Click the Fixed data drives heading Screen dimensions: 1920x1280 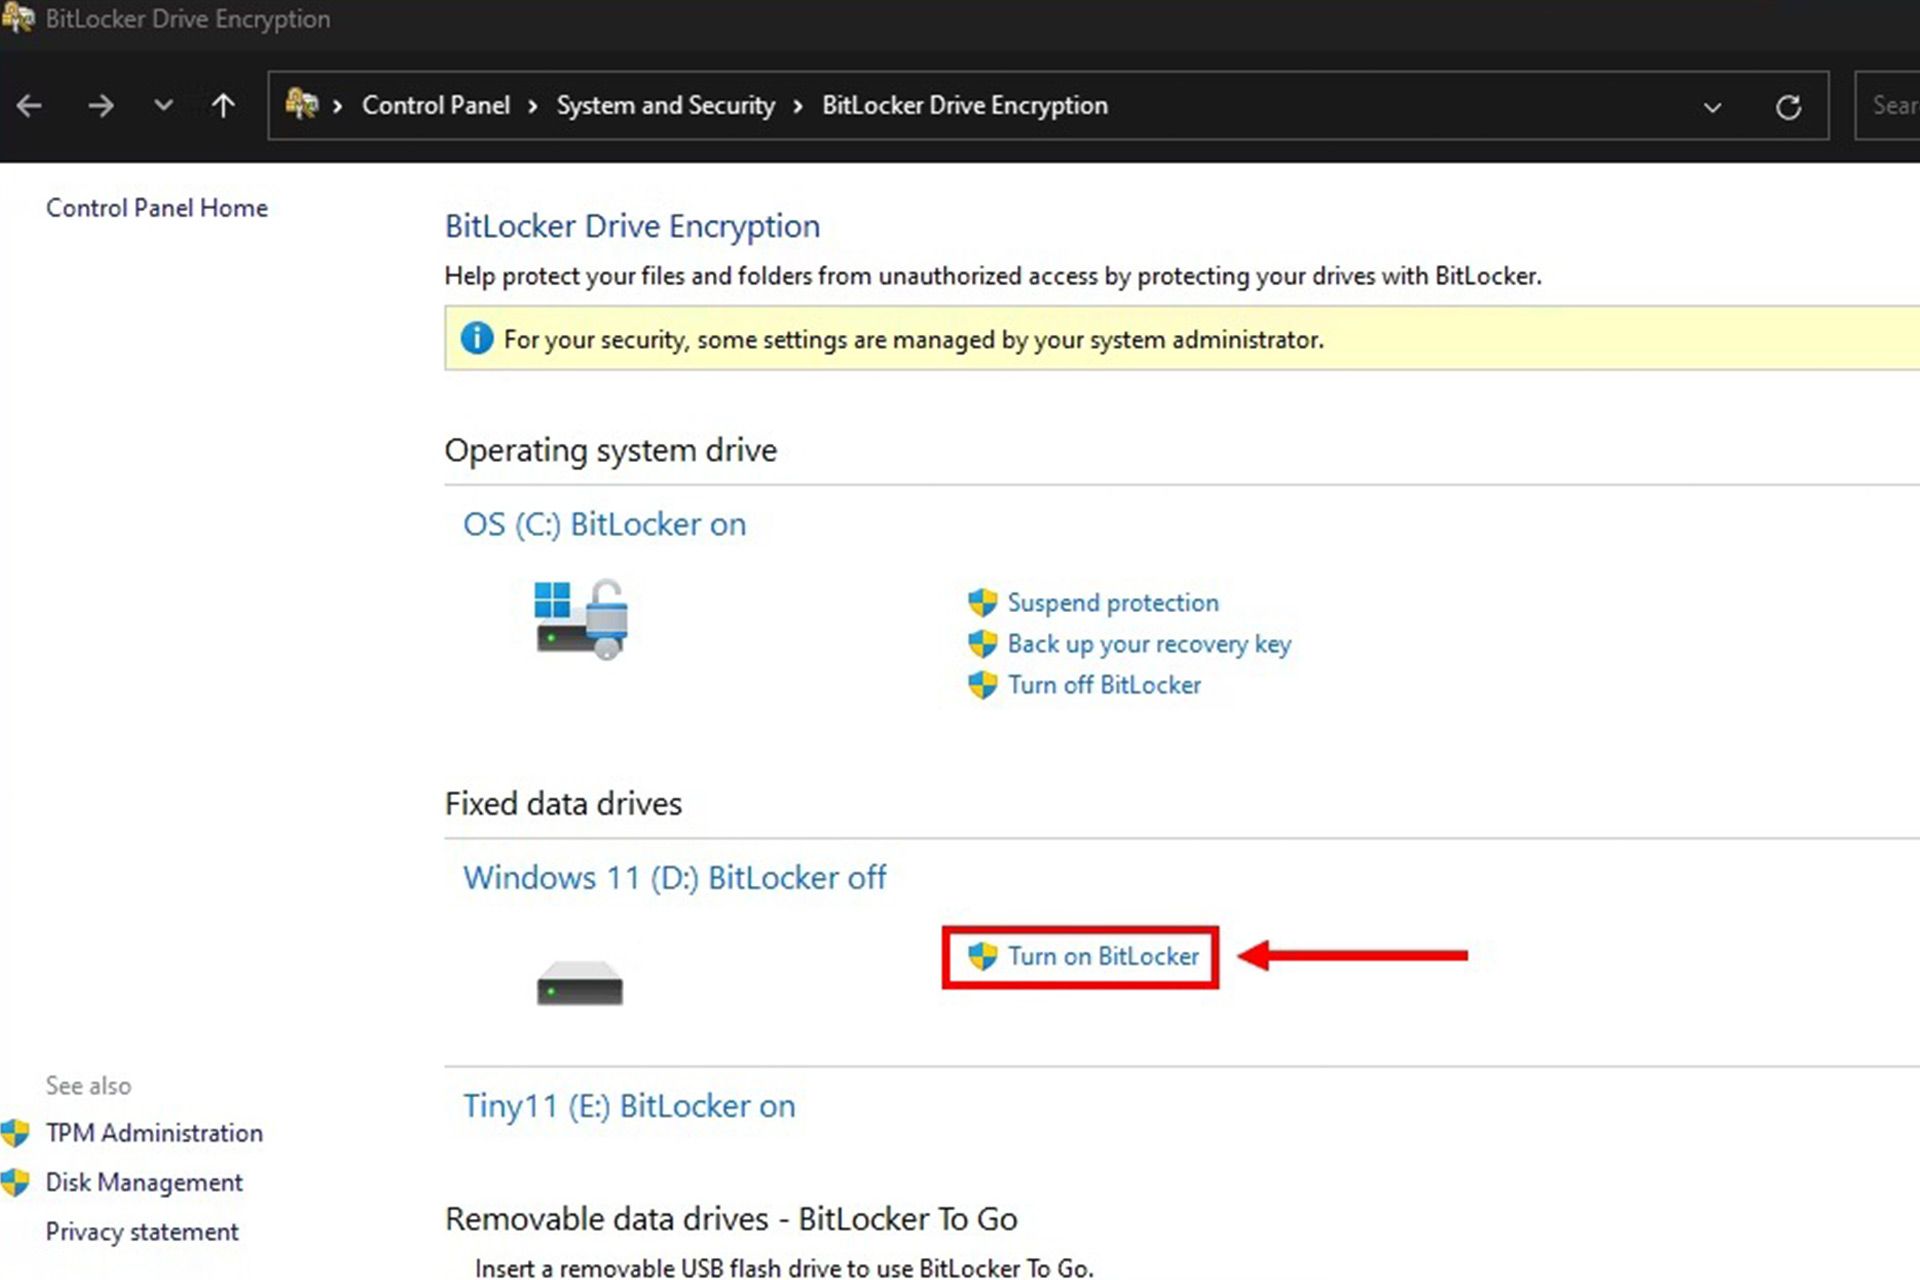point(563,803)
